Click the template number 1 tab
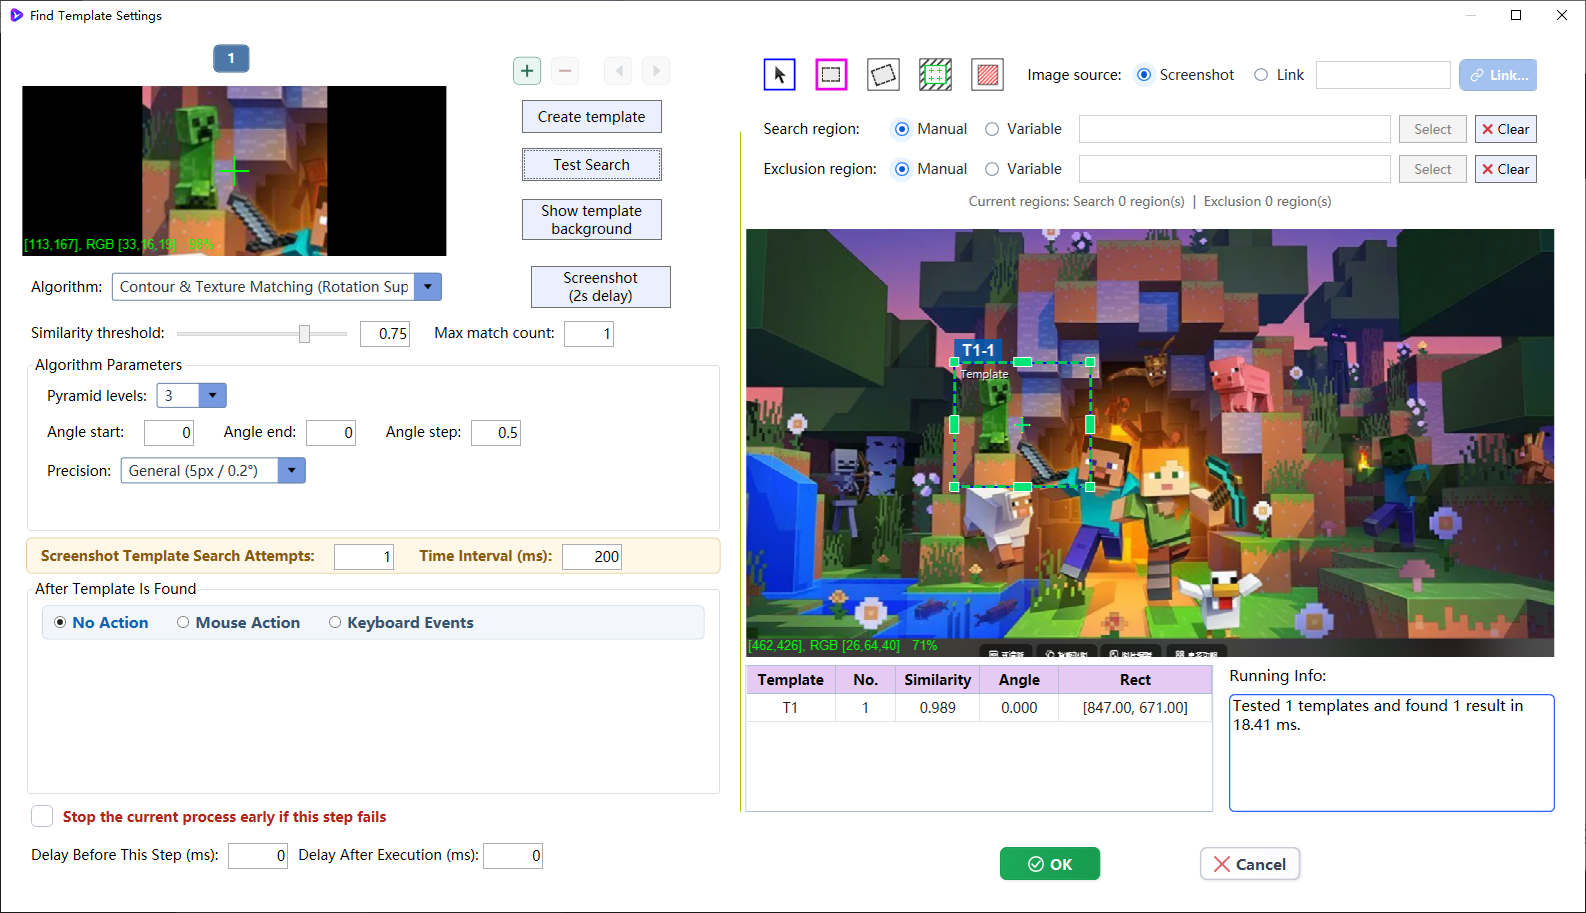The image size is (1586, 913). 231,58
